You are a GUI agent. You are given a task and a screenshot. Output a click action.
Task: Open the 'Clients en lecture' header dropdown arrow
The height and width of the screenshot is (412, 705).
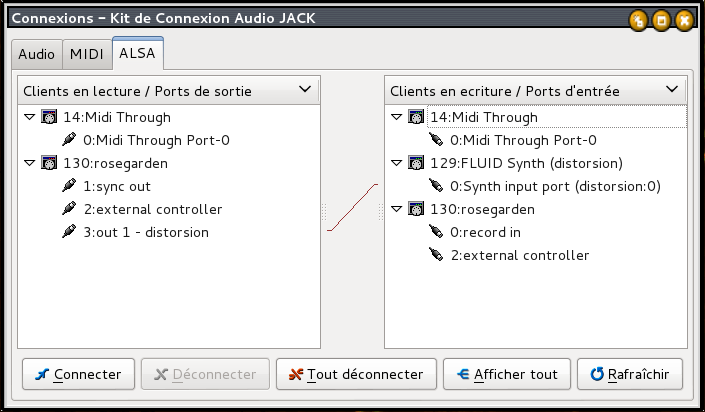[305, 90]
